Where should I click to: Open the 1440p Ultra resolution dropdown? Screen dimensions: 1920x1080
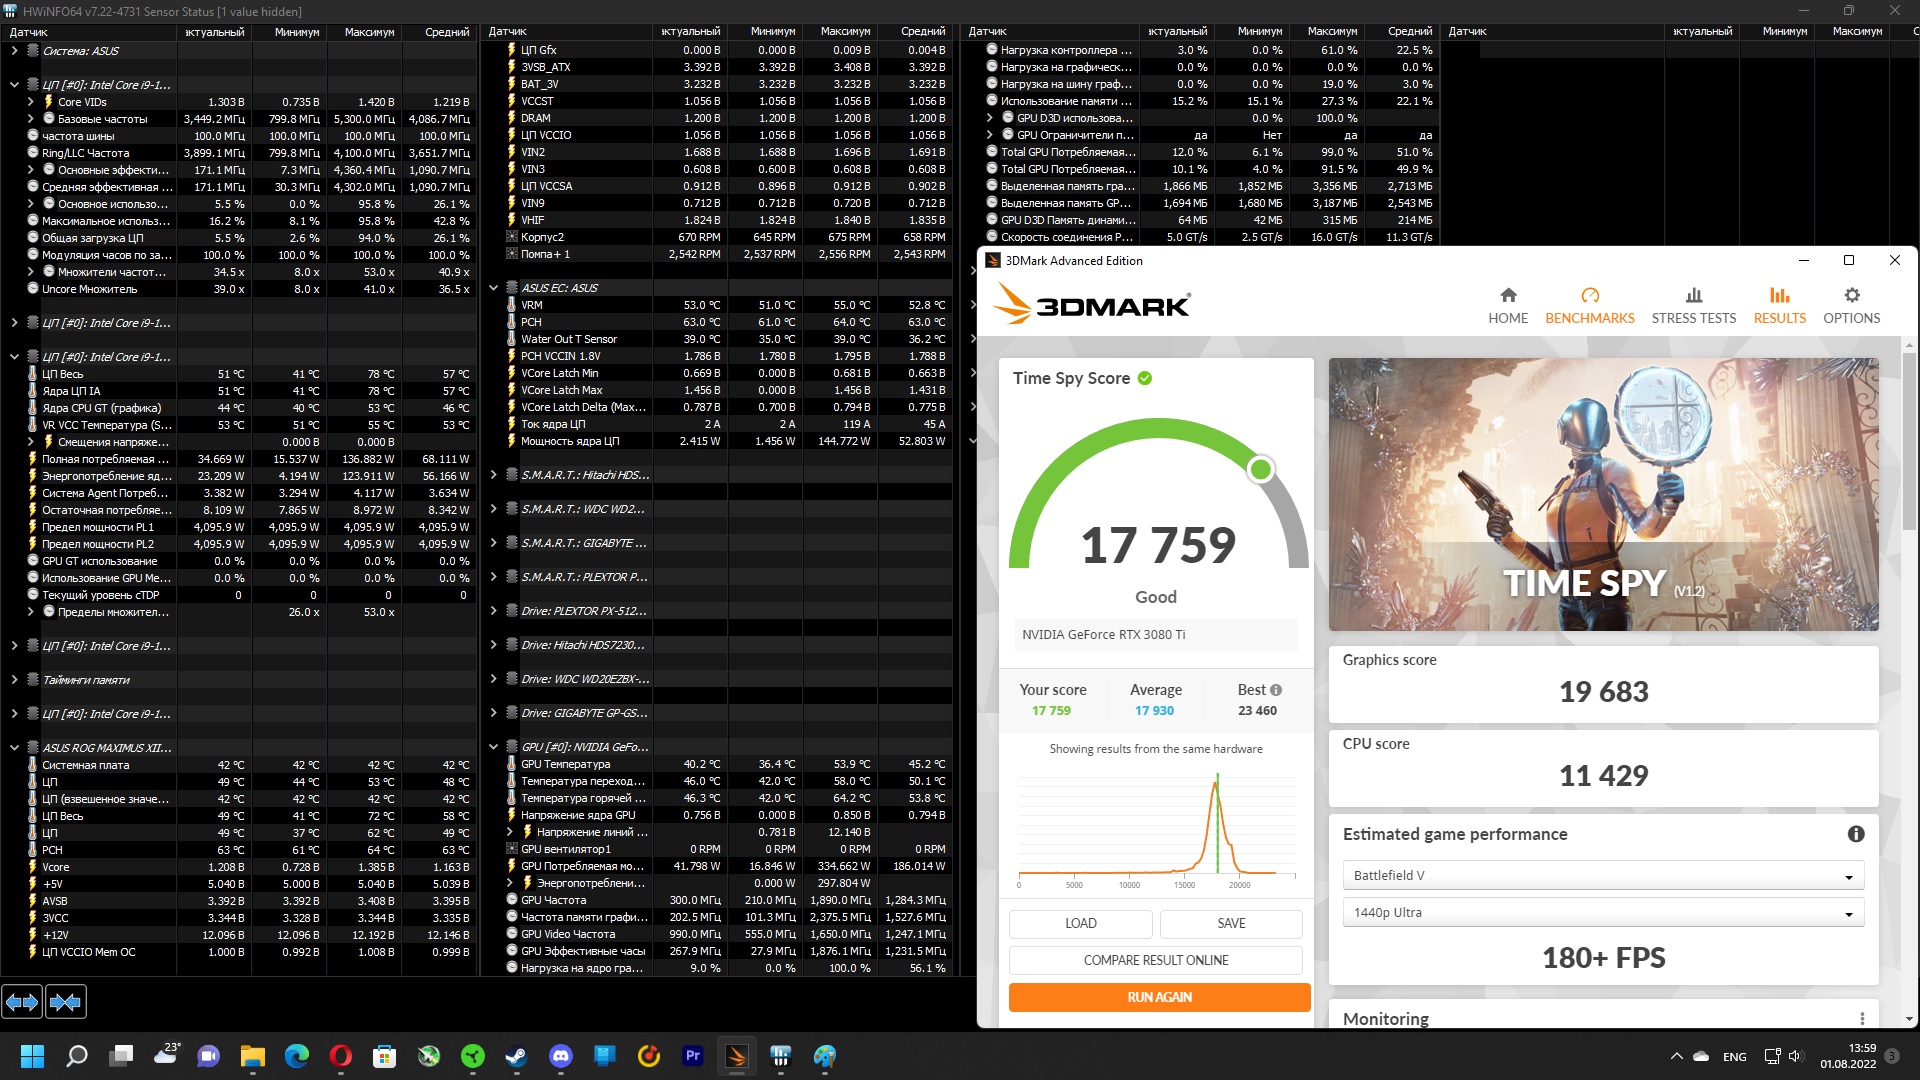(1602, 913)
